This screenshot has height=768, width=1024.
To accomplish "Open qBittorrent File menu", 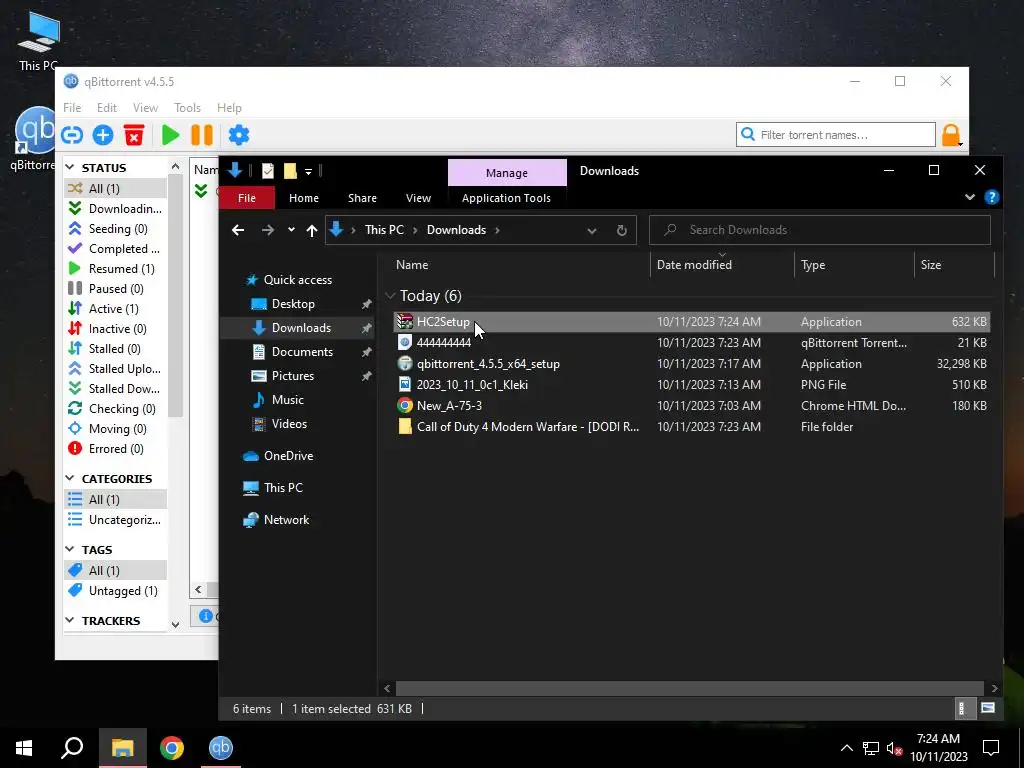I will (72, 108).
